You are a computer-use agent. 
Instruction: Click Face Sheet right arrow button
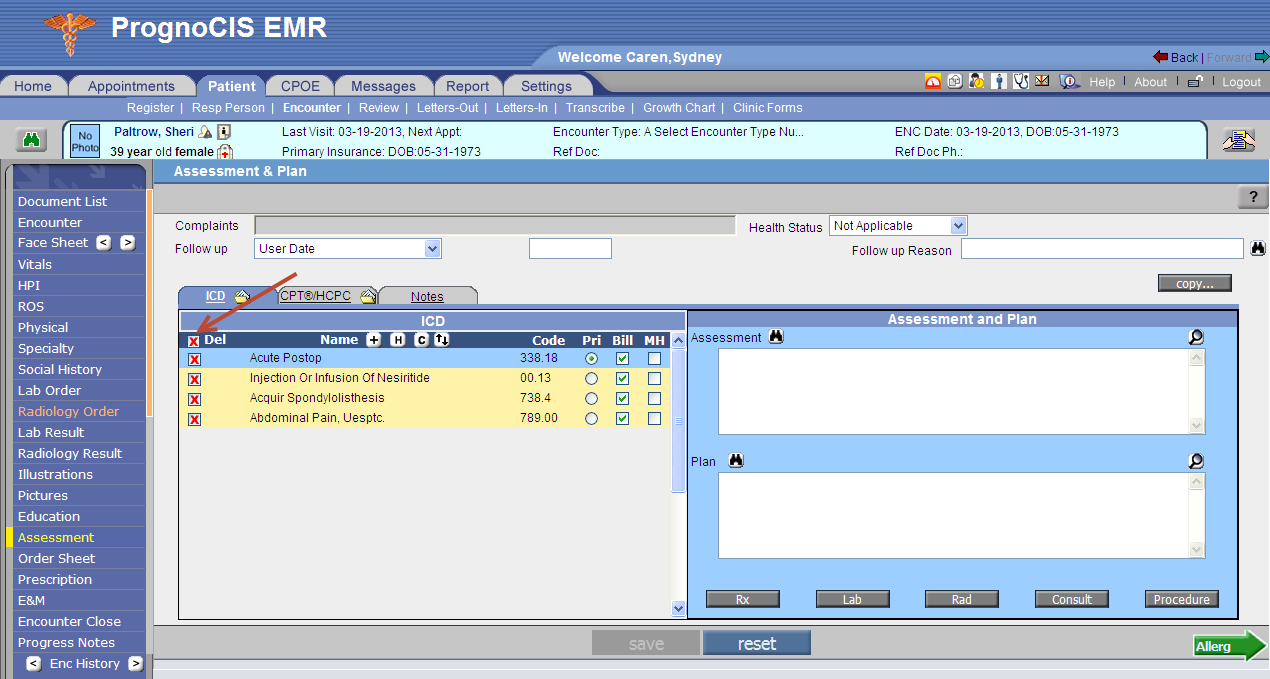point(127,242)
